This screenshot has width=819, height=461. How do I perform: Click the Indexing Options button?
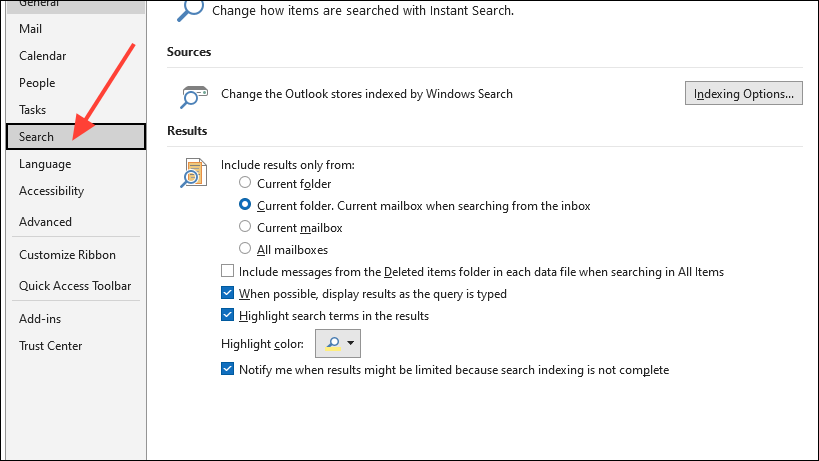744,94
